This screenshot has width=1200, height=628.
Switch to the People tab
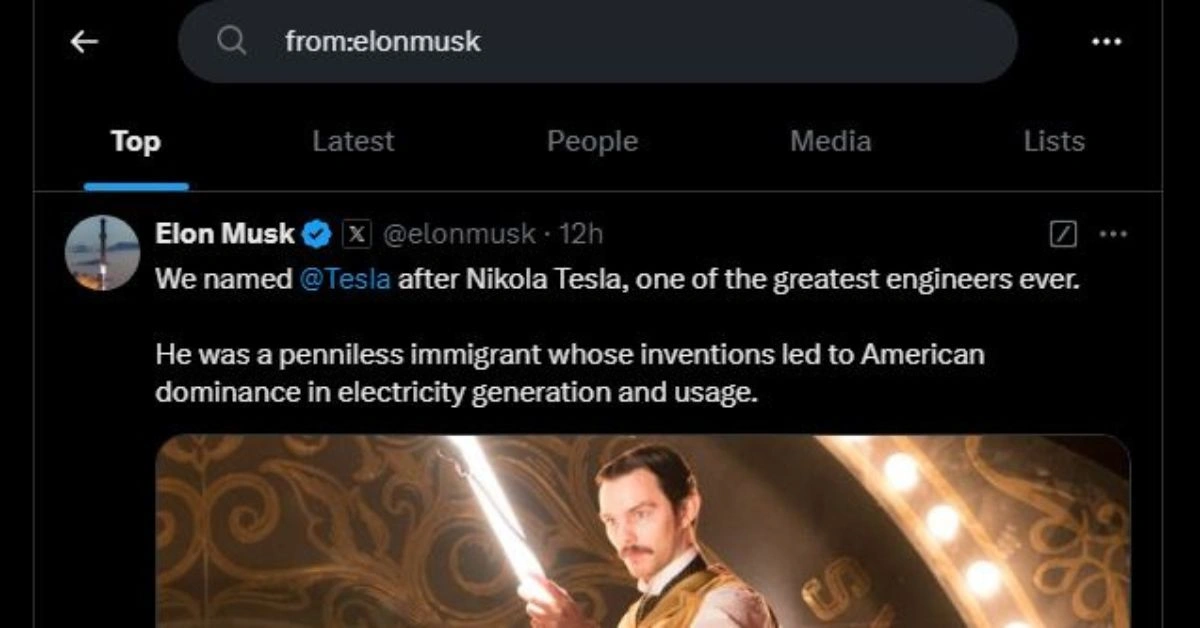[x=592, y=142]
